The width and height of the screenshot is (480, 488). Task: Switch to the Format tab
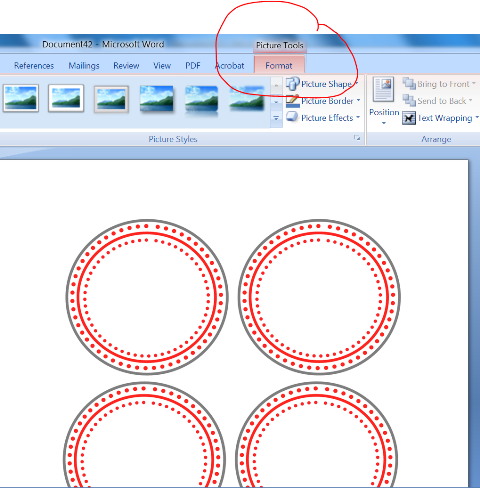pyautogui.click(x=279, y=66)
